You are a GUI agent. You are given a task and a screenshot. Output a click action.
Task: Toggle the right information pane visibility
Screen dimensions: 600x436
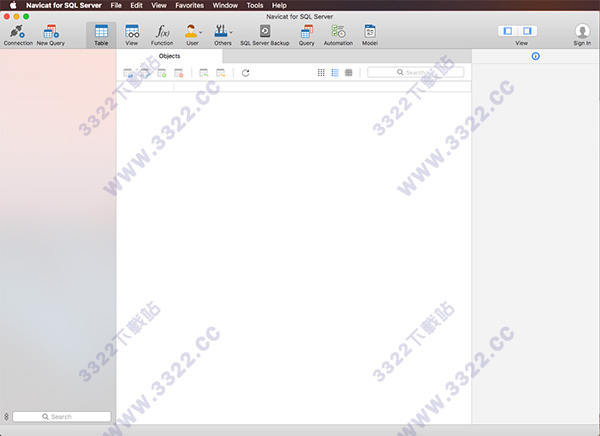pyautogui.click(x=527, y=31)
